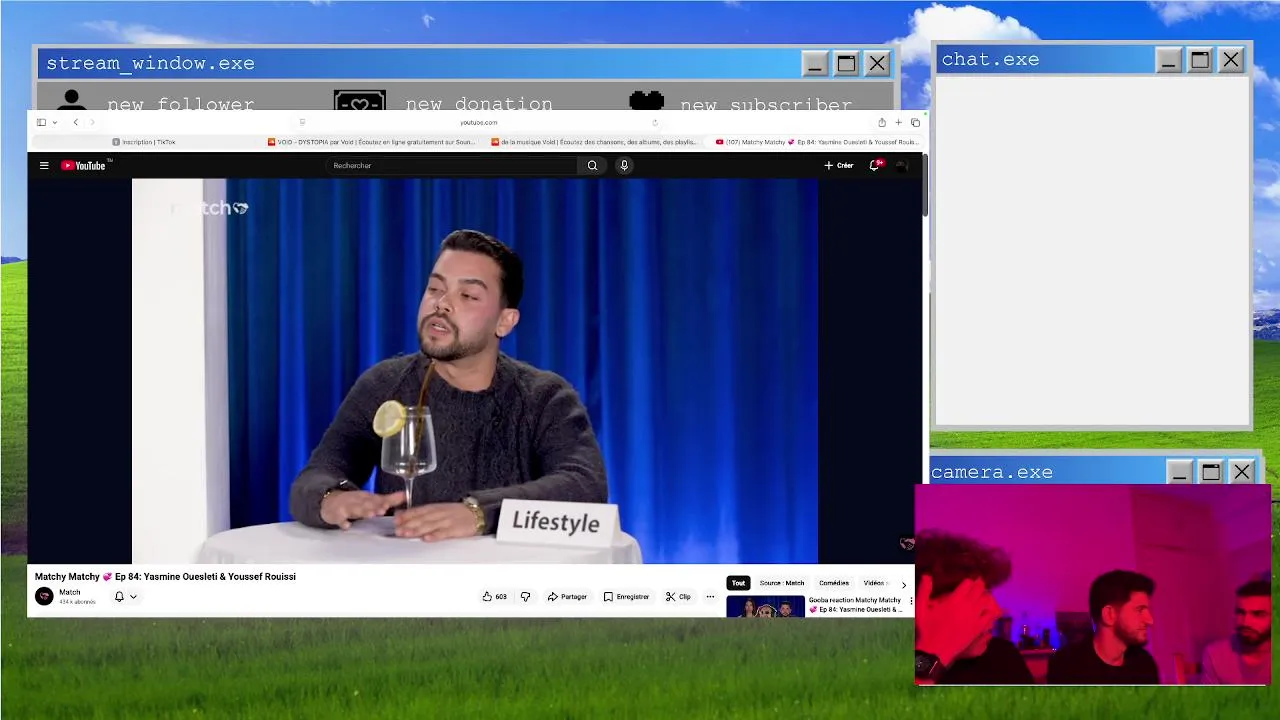Image resolution: width=1280 pixels, height=720 pixels.
Task: Click the new follower person icon
Action: pyautogui.click(x=71, y=100)
